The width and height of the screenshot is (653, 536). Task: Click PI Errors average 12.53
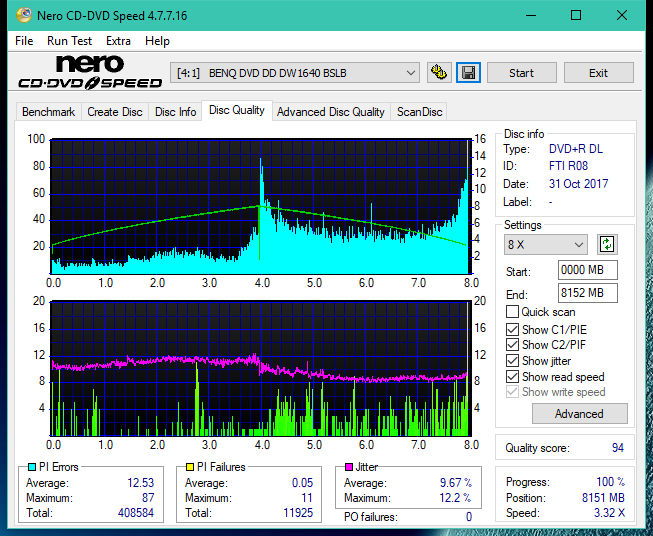coord(140,483)
